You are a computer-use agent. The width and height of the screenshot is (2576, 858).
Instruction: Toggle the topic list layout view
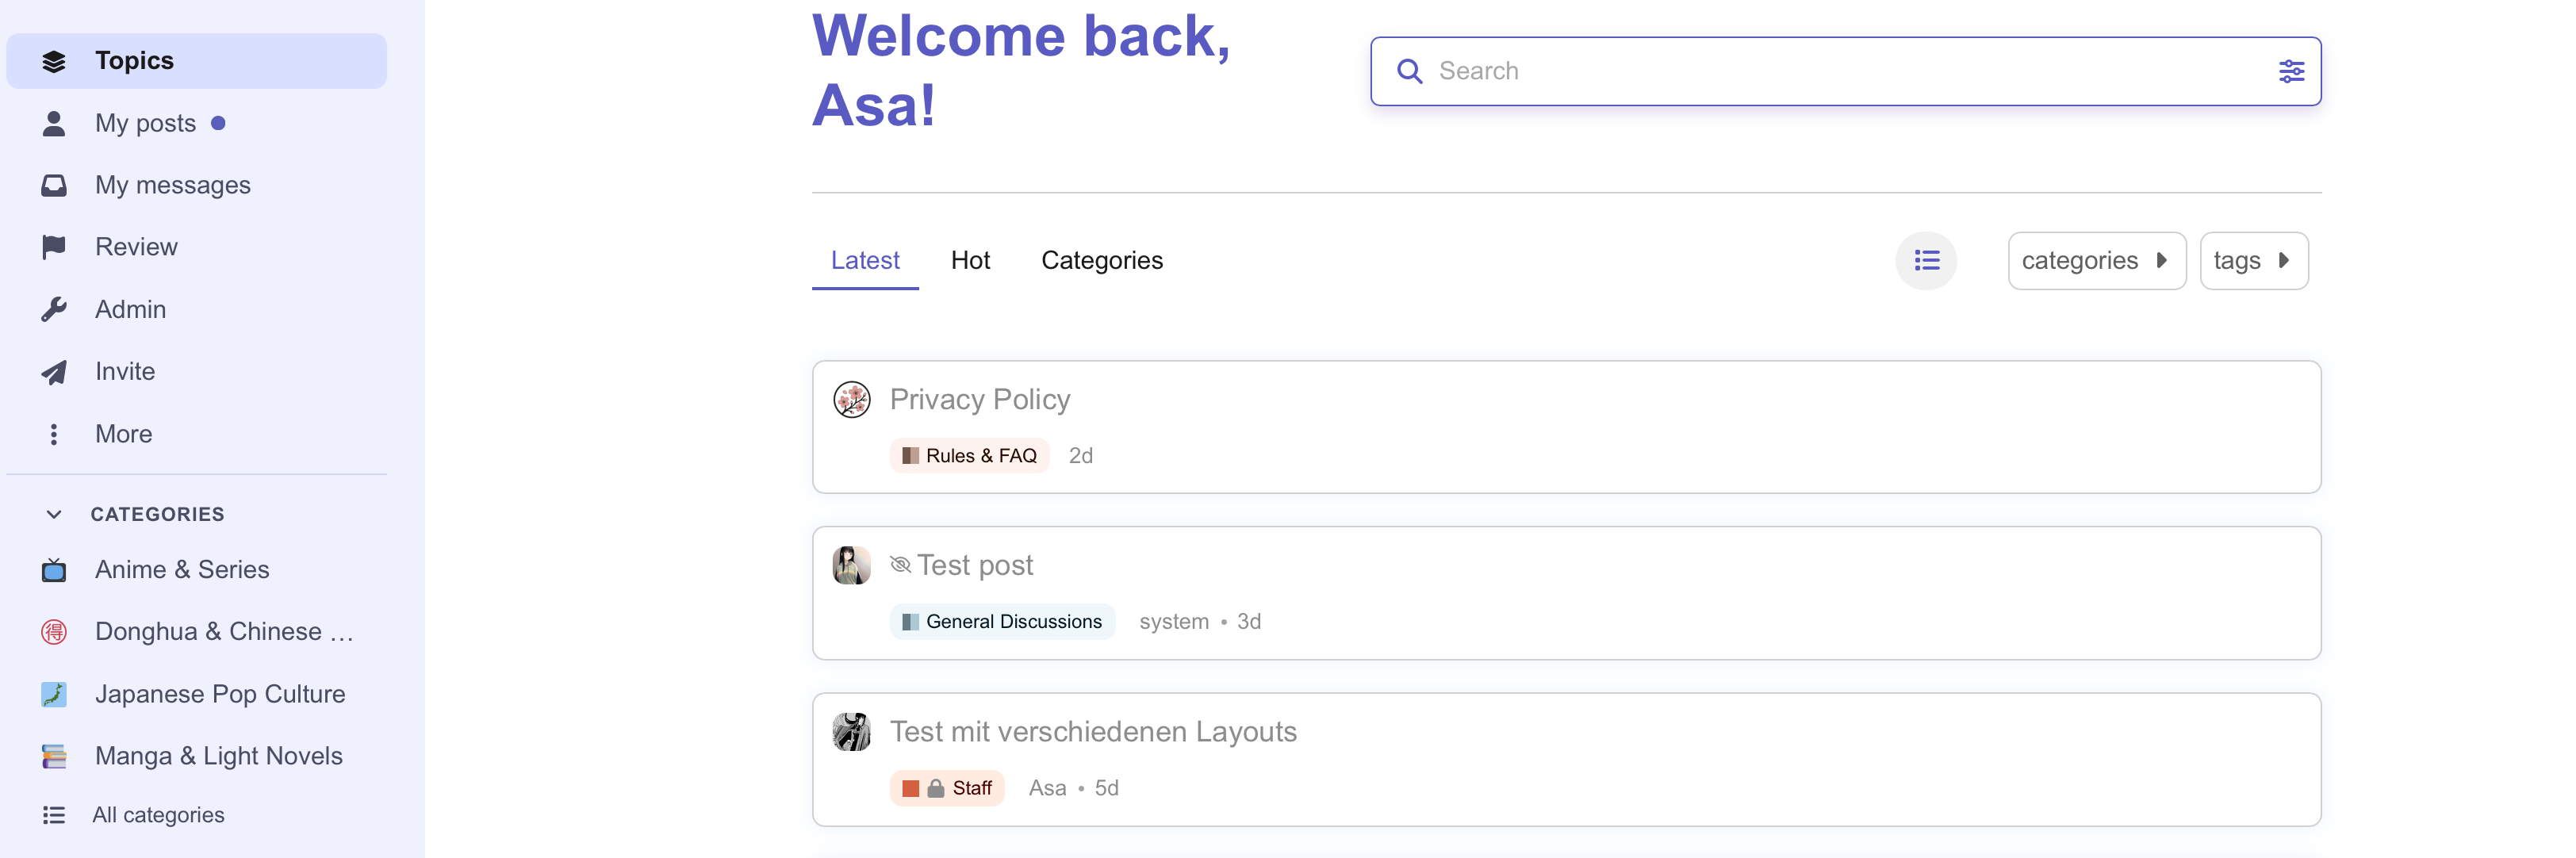tap(1926, 261)
